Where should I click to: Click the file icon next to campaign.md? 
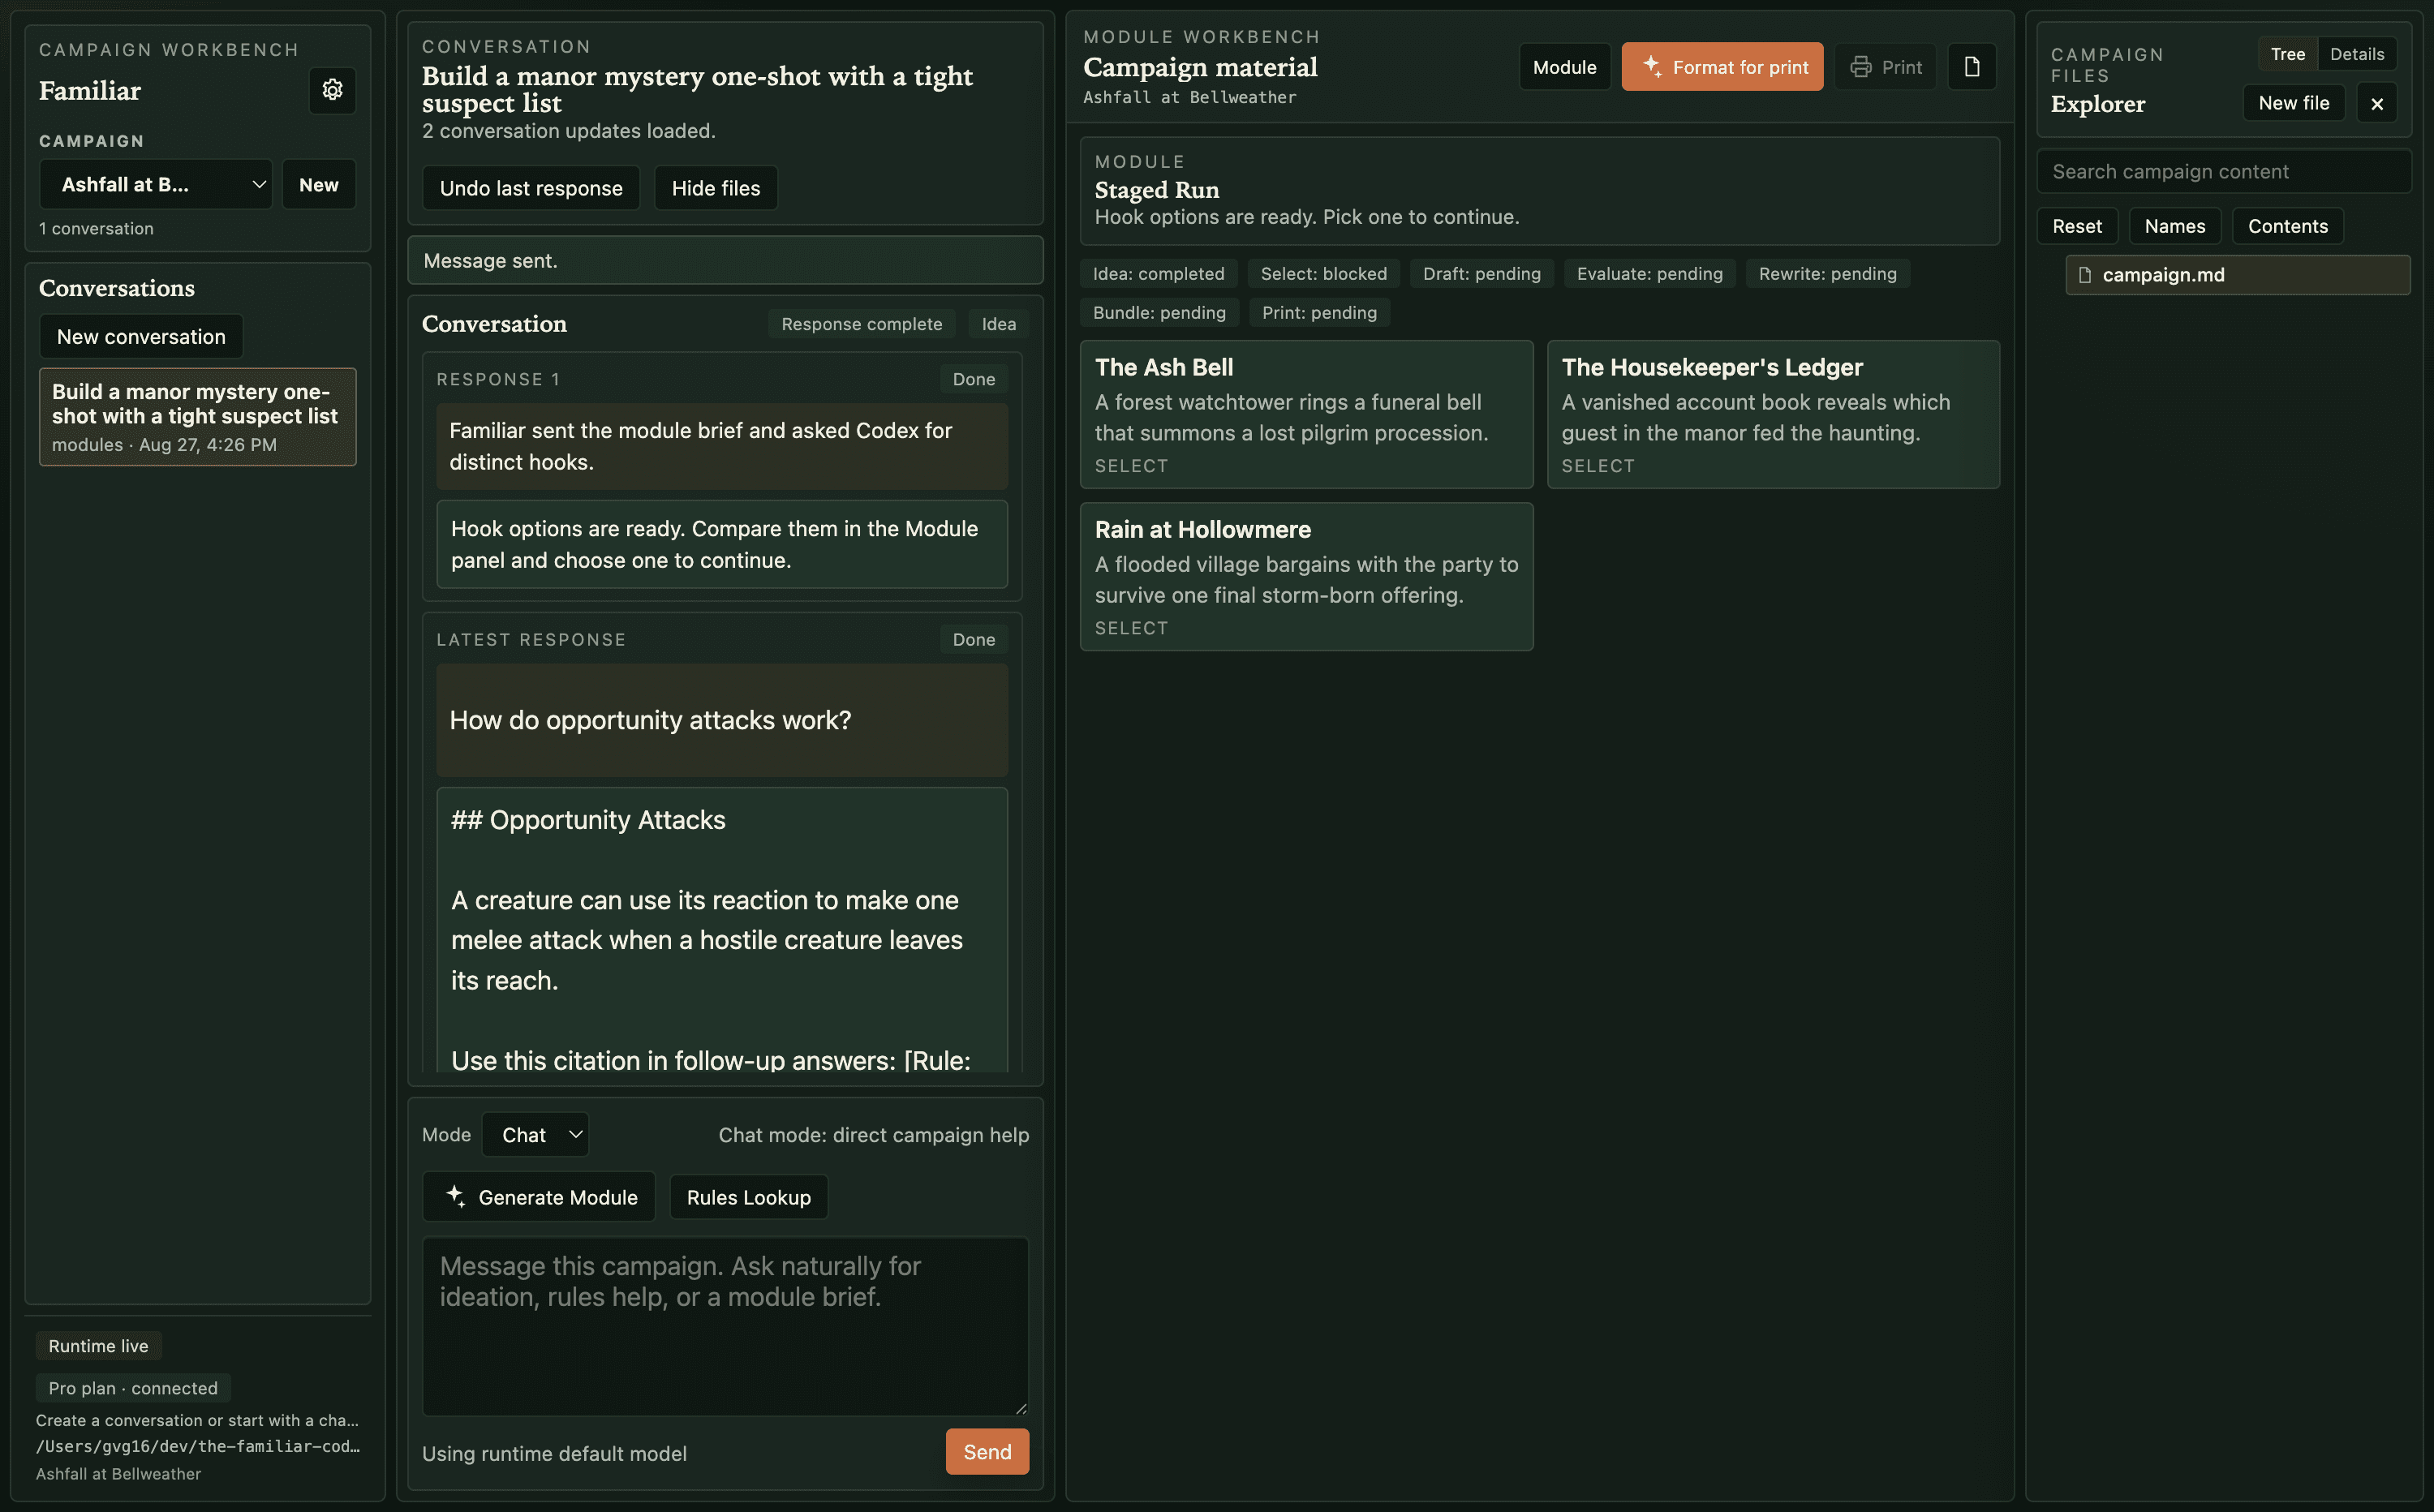[x=2085, y=275]
